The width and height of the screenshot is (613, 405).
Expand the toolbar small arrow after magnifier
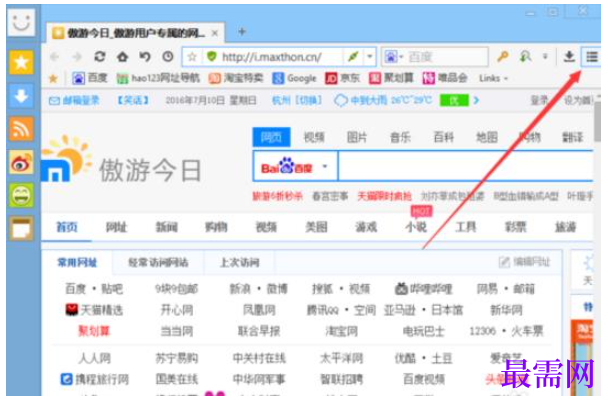pos(545,57)
